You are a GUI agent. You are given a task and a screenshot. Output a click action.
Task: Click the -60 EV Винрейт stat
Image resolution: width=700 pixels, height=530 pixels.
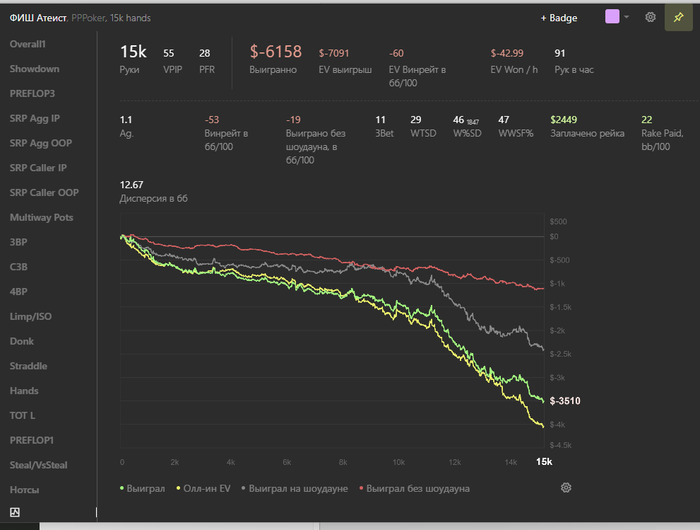(417, 67)
